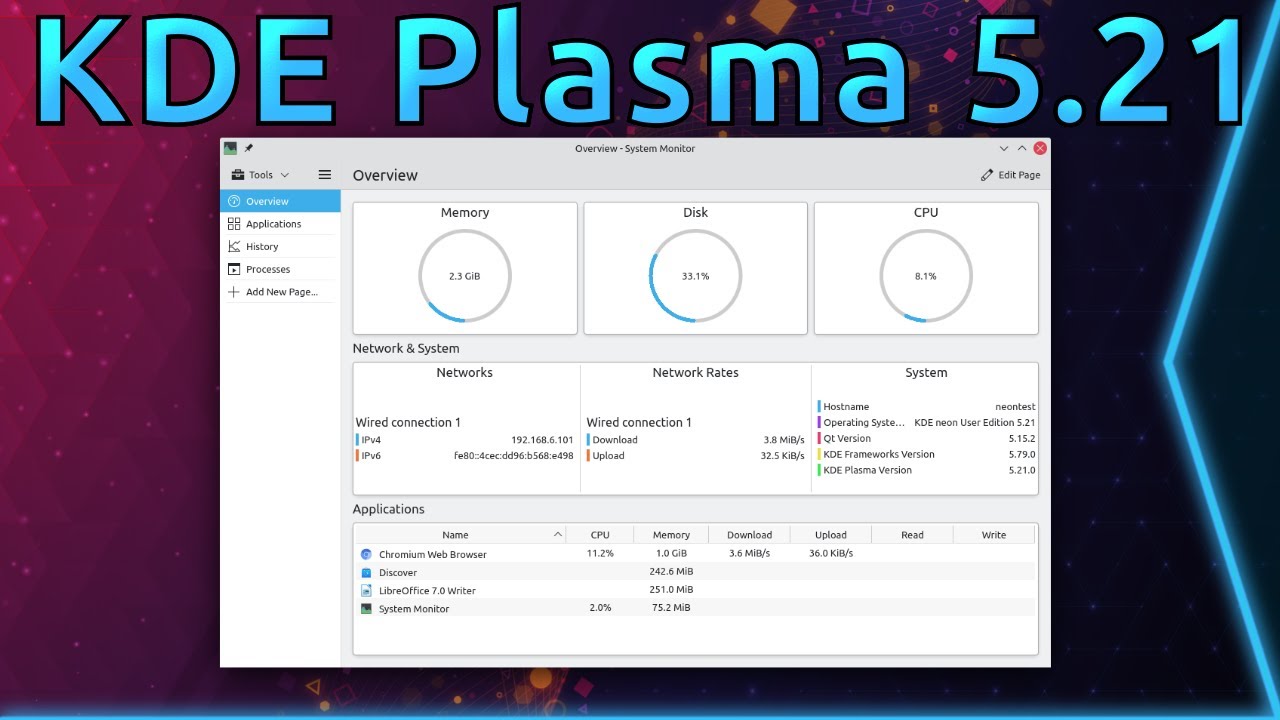Open the Tools dropdown menu
Screen dimensions: 1280x720
pos(261,175)
